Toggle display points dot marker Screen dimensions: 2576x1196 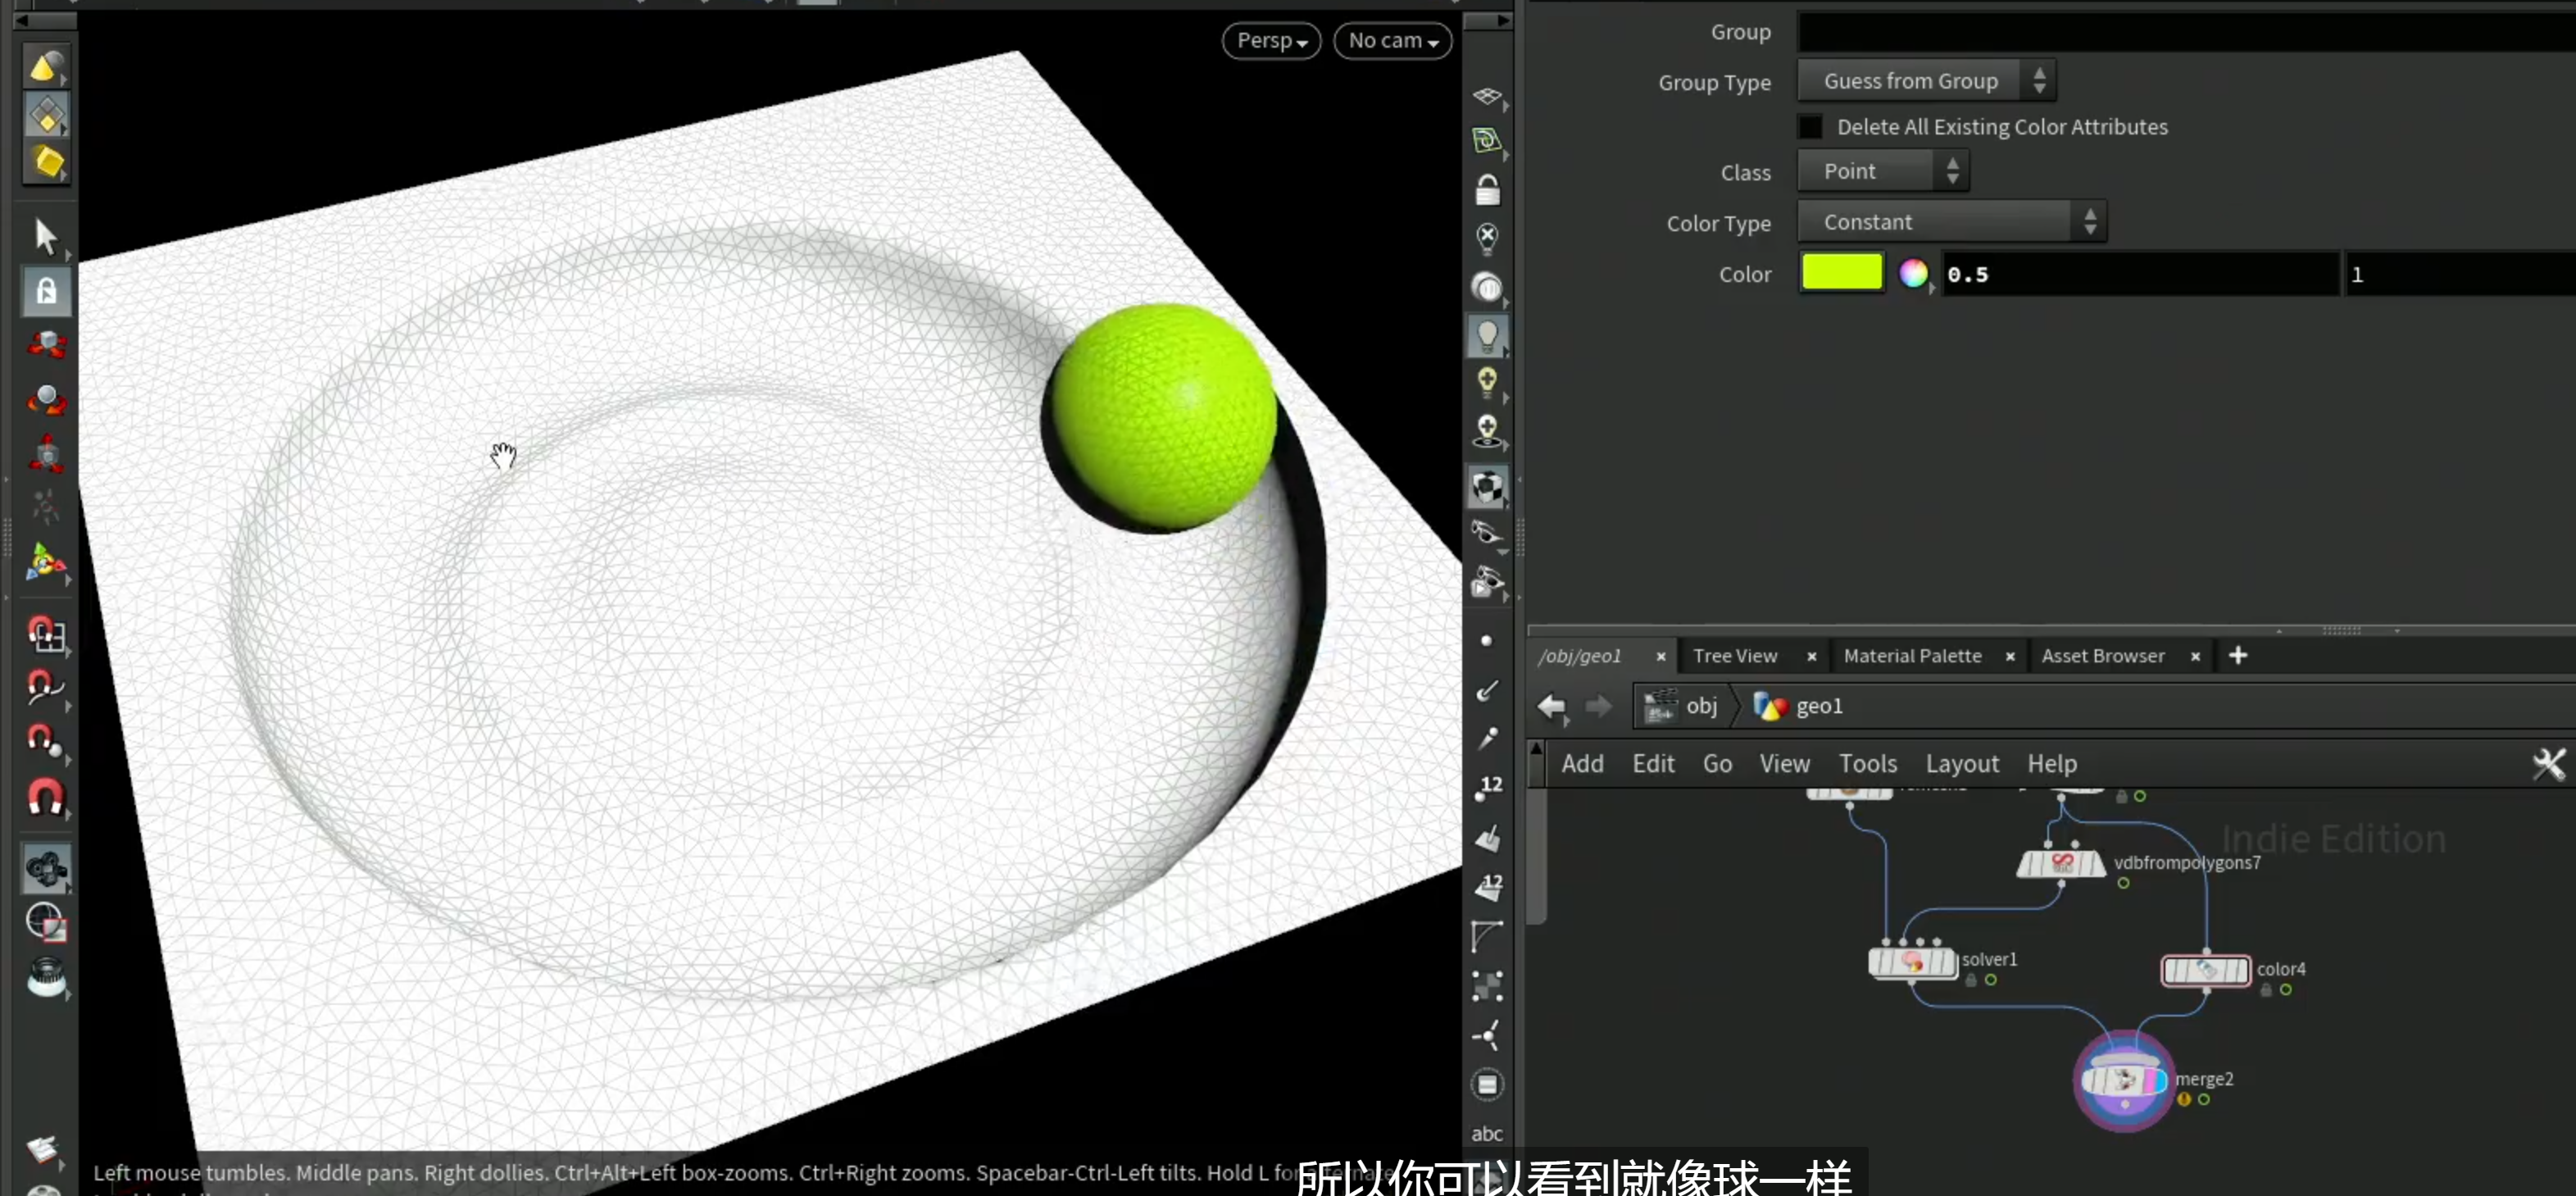point(1486,641)
